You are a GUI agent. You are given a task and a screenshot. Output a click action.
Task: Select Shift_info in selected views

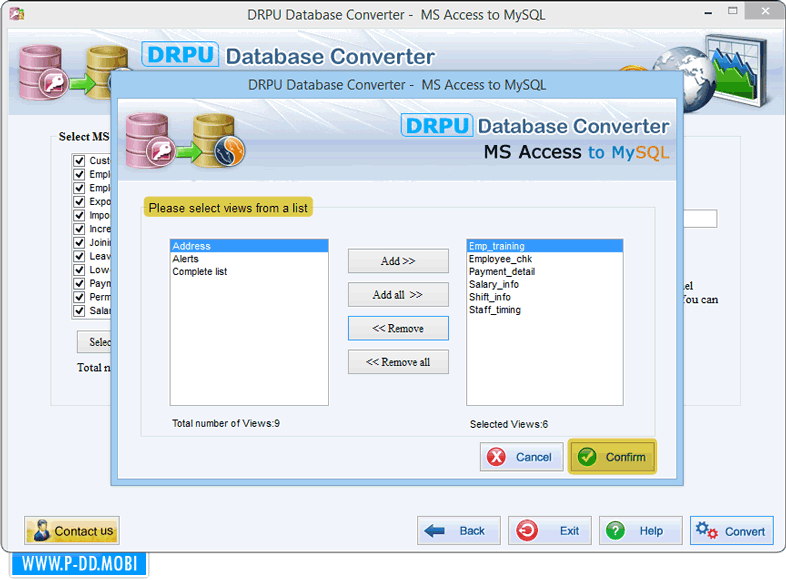coord(544,297)
